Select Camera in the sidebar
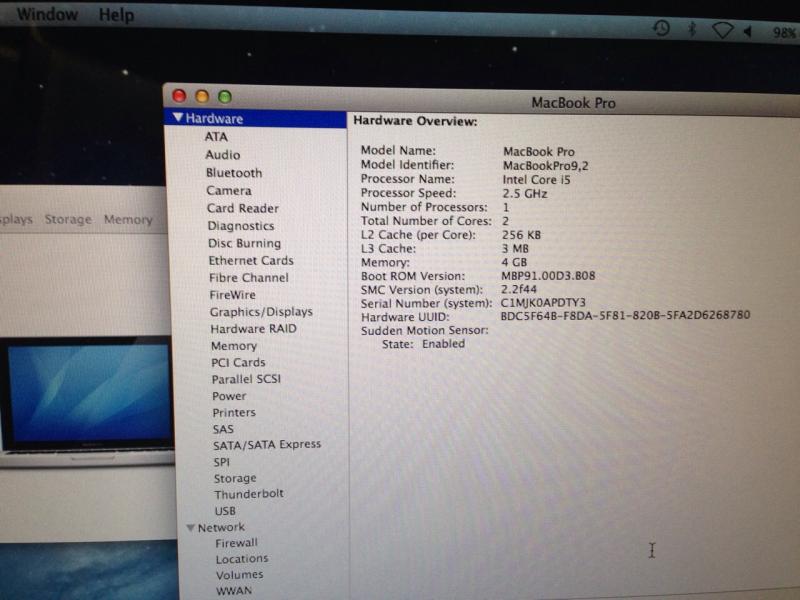 click(x=229, y=190)
